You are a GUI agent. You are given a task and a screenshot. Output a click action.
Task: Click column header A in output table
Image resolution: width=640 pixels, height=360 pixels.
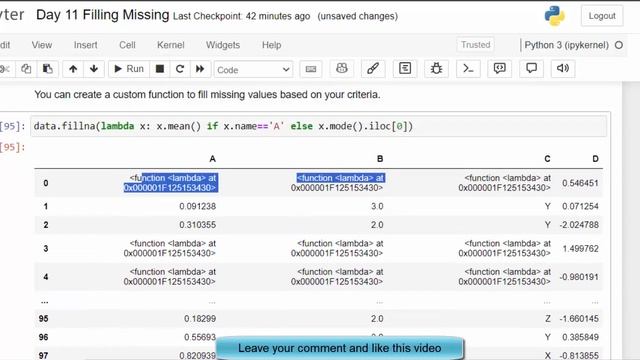(x=212, y=159)
